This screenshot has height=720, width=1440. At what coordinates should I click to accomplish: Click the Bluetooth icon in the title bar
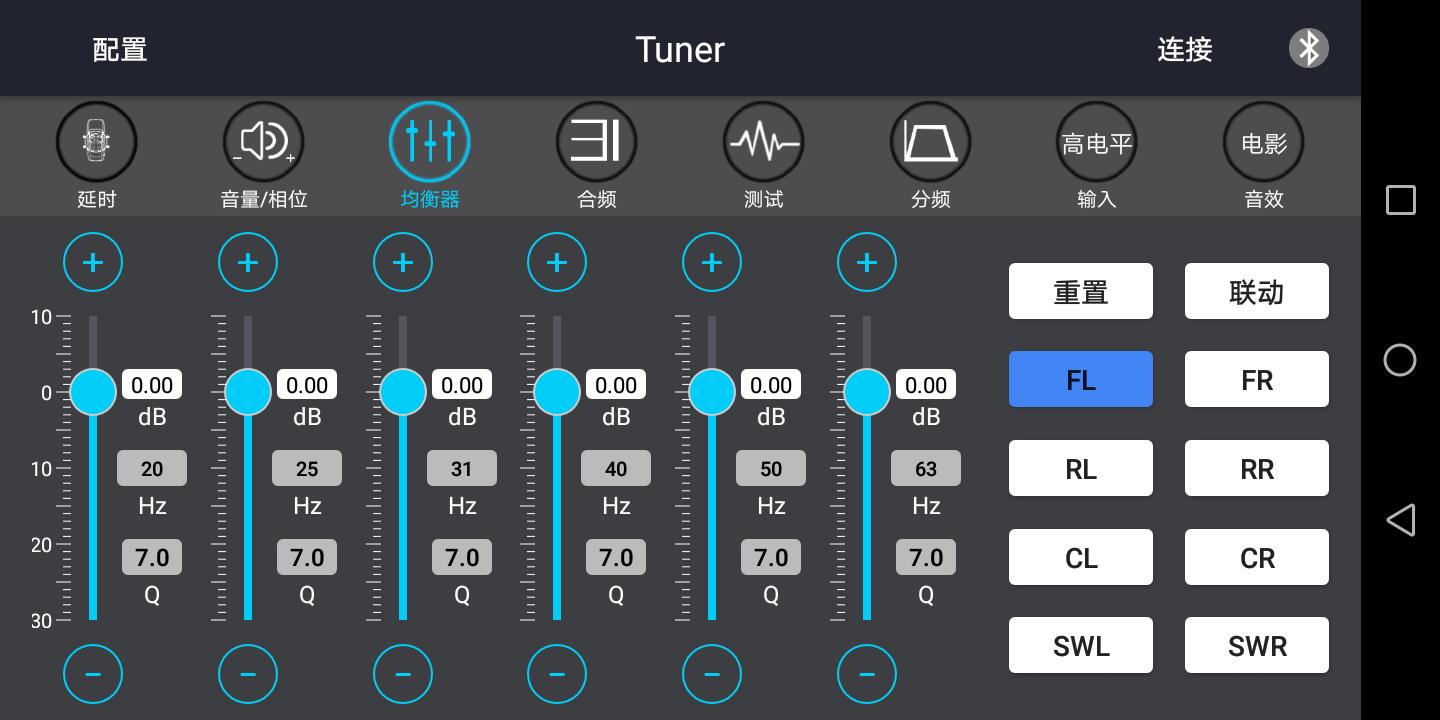1308,47
